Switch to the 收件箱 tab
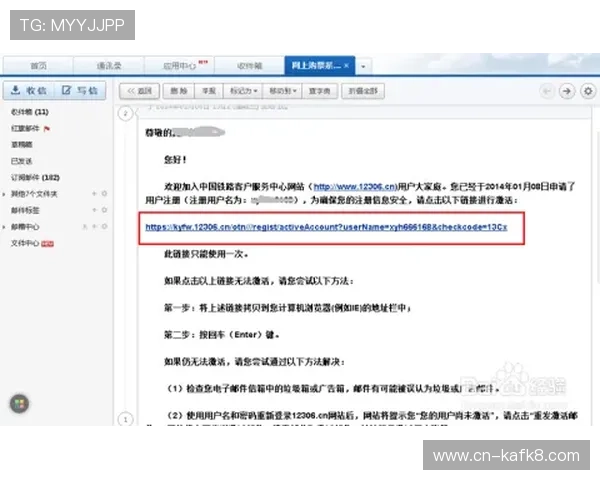 tap(249, 66)
